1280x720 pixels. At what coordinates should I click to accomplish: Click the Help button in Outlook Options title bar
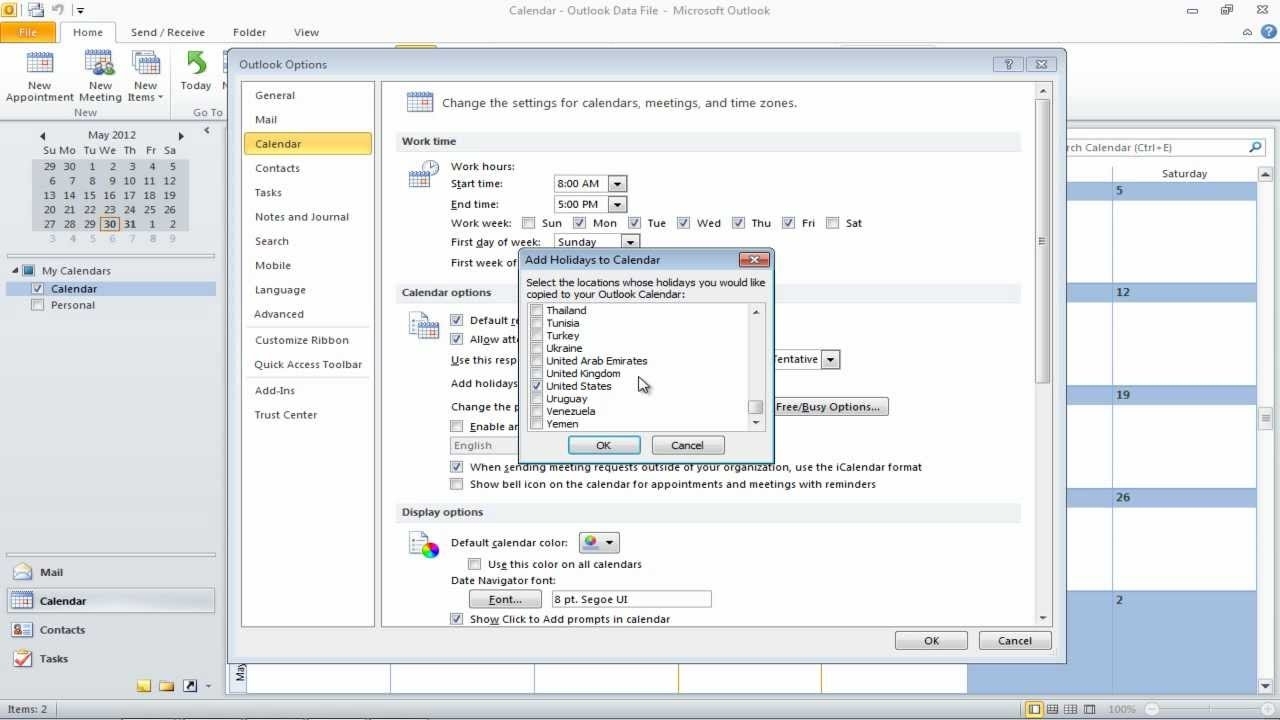coord(1009,64)
